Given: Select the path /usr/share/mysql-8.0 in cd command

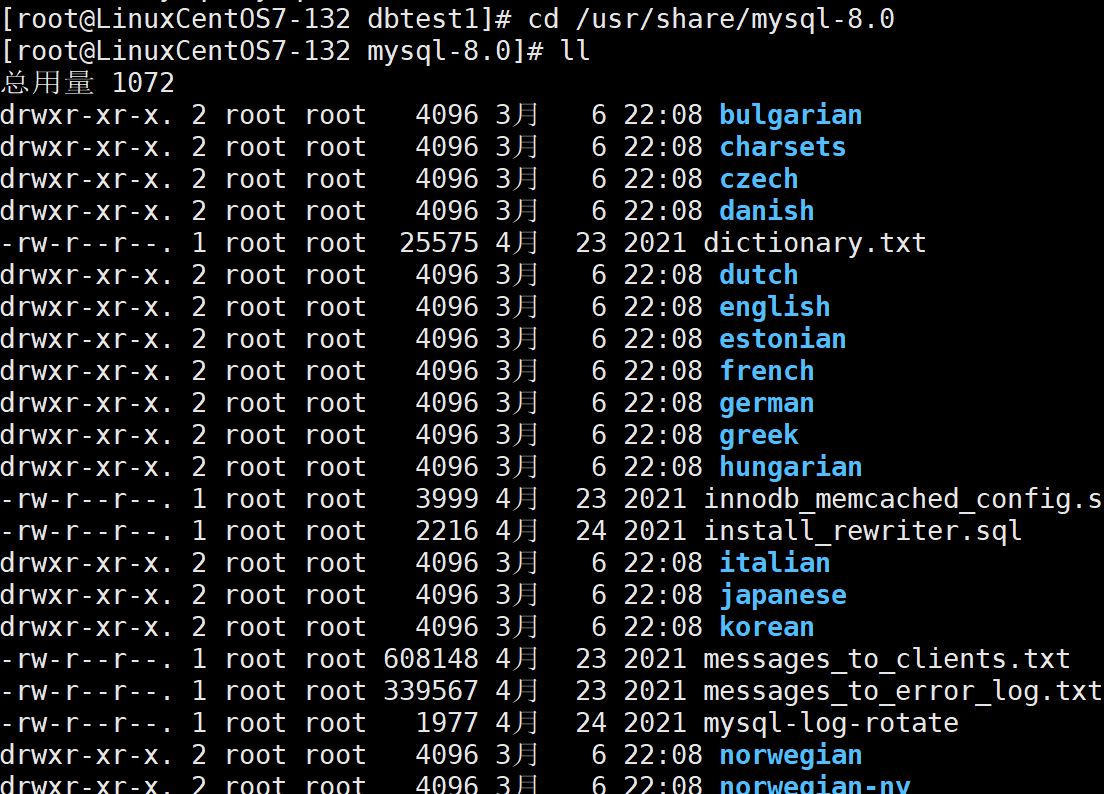Looking at the screenshot, I should point(735,19).
